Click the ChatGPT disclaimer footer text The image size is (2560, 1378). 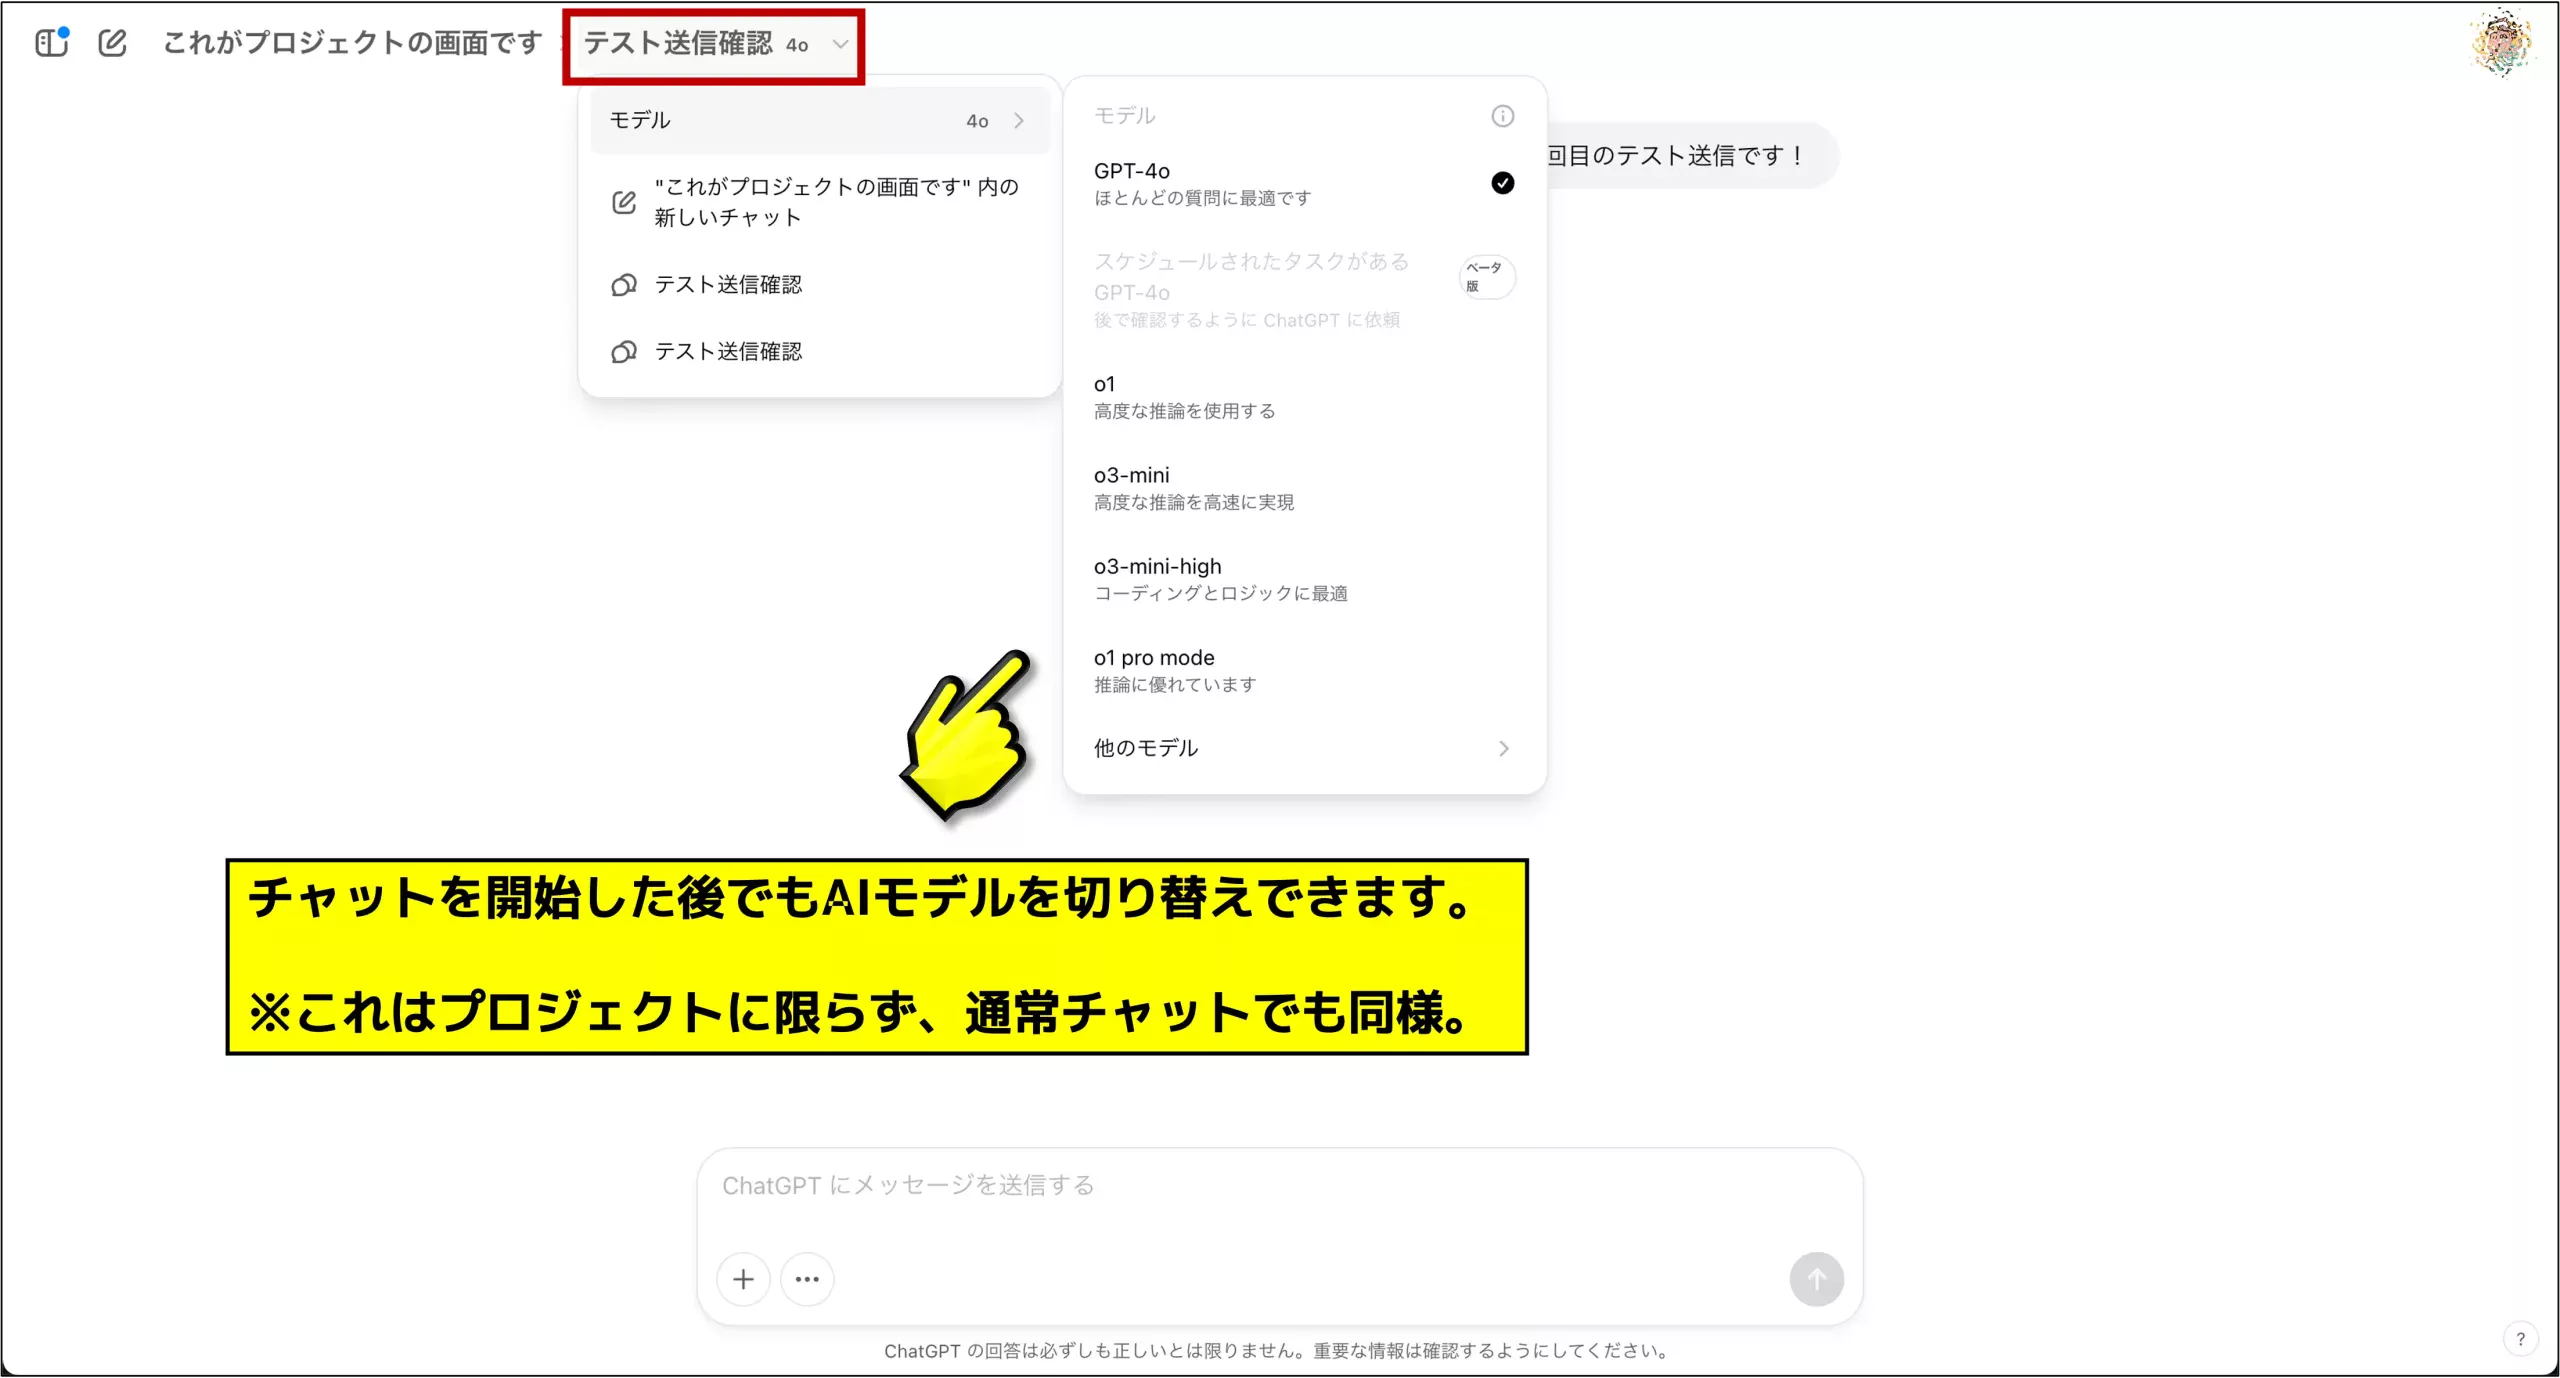[x=1278, y=1351]
